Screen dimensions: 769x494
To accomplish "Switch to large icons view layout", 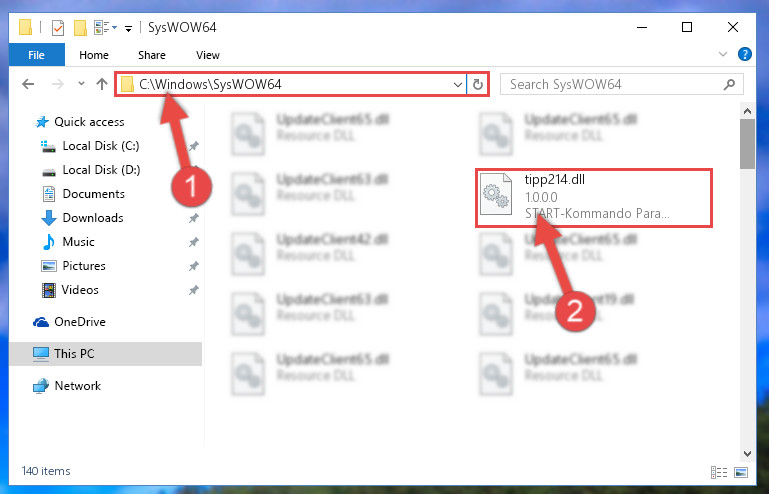I will point(741,472).
